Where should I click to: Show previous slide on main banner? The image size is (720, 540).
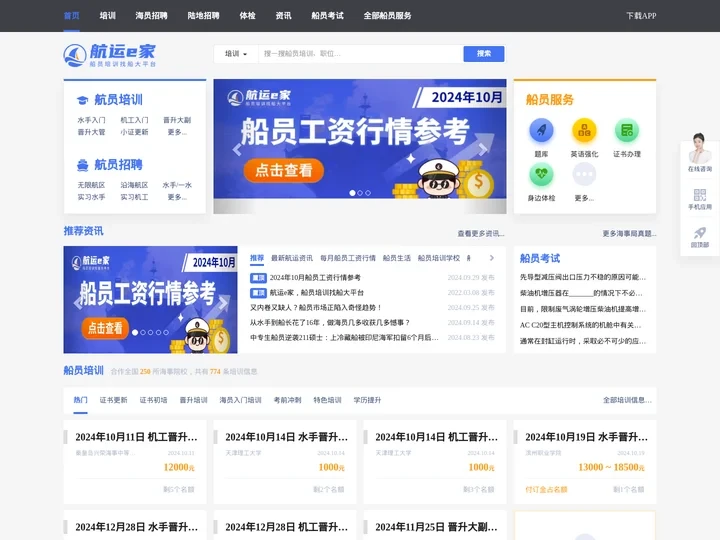click(237, 149)
